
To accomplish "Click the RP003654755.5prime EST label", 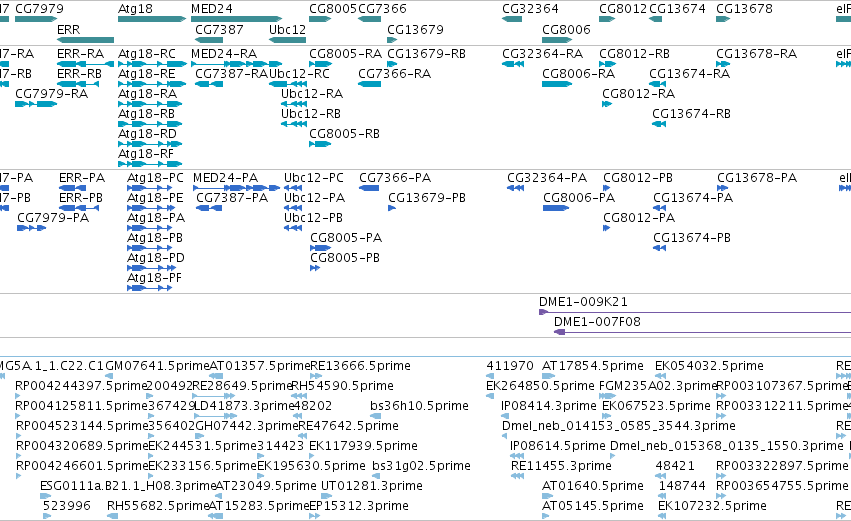I will [x=782, y=486].
